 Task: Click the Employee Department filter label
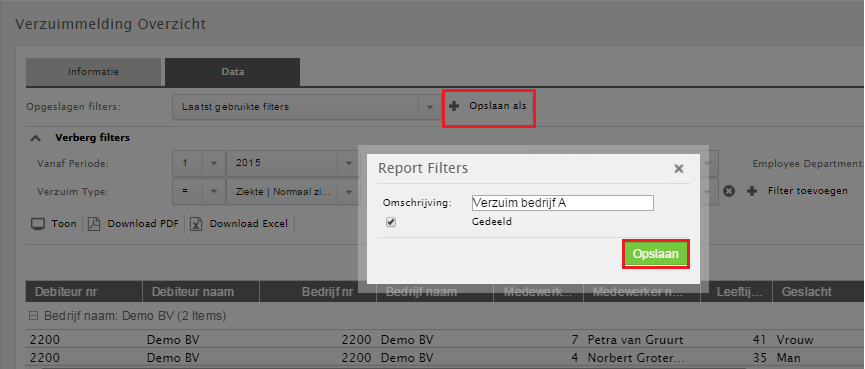(x=808, y=164)
